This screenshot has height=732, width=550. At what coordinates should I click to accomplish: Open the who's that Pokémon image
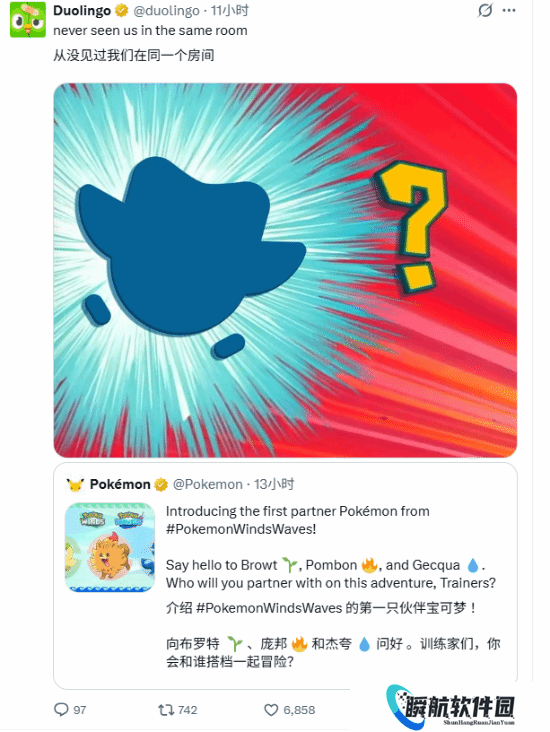285,270
